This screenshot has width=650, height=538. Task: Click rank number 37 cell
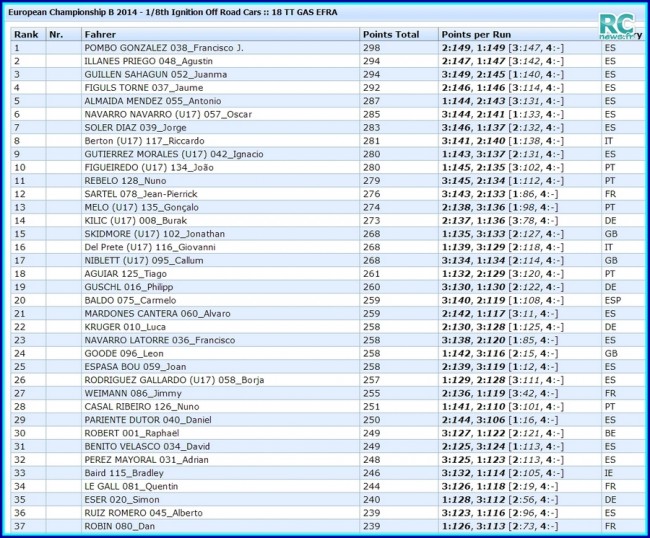(x=20, y=526)
